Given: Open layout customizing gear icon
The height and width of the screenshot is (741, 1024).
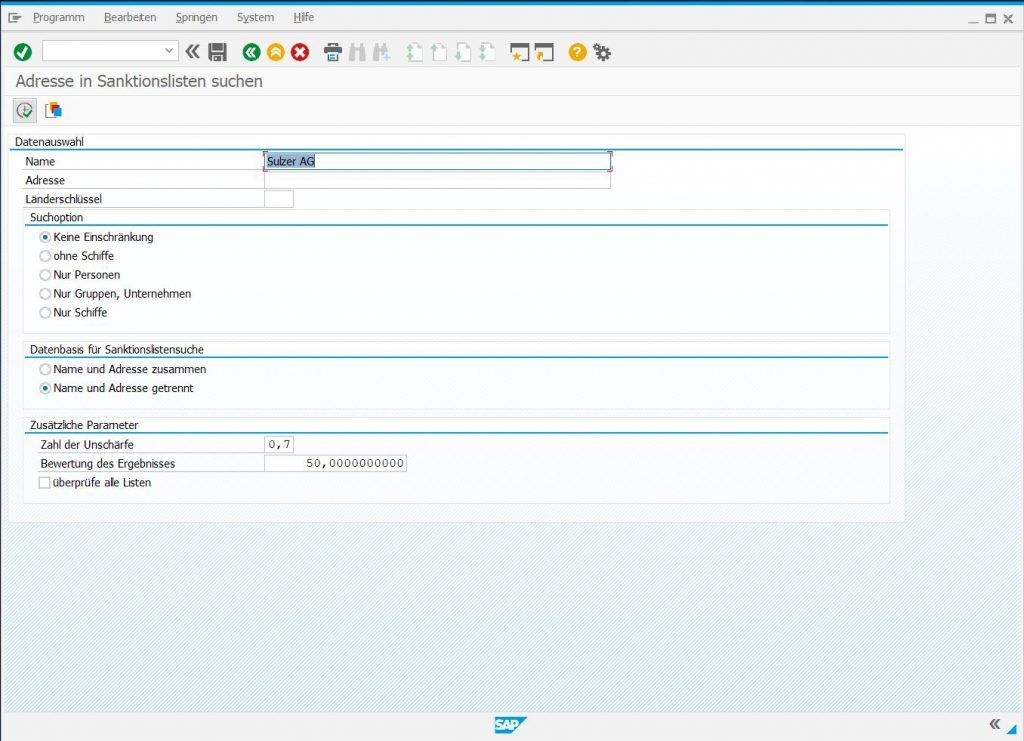Looking at the screenshot, I should pyautogui.click(x=602, y=52).
